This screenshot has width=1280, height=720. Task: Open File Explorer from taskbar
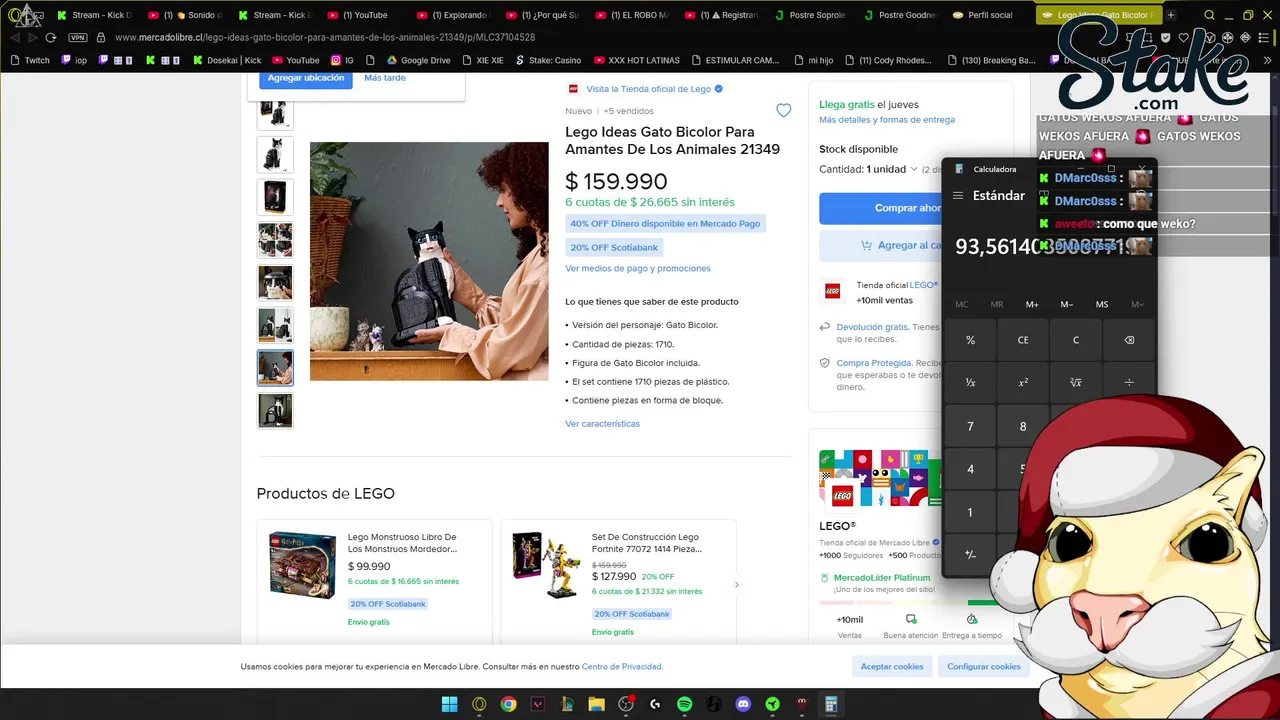(x=596, y=704)
